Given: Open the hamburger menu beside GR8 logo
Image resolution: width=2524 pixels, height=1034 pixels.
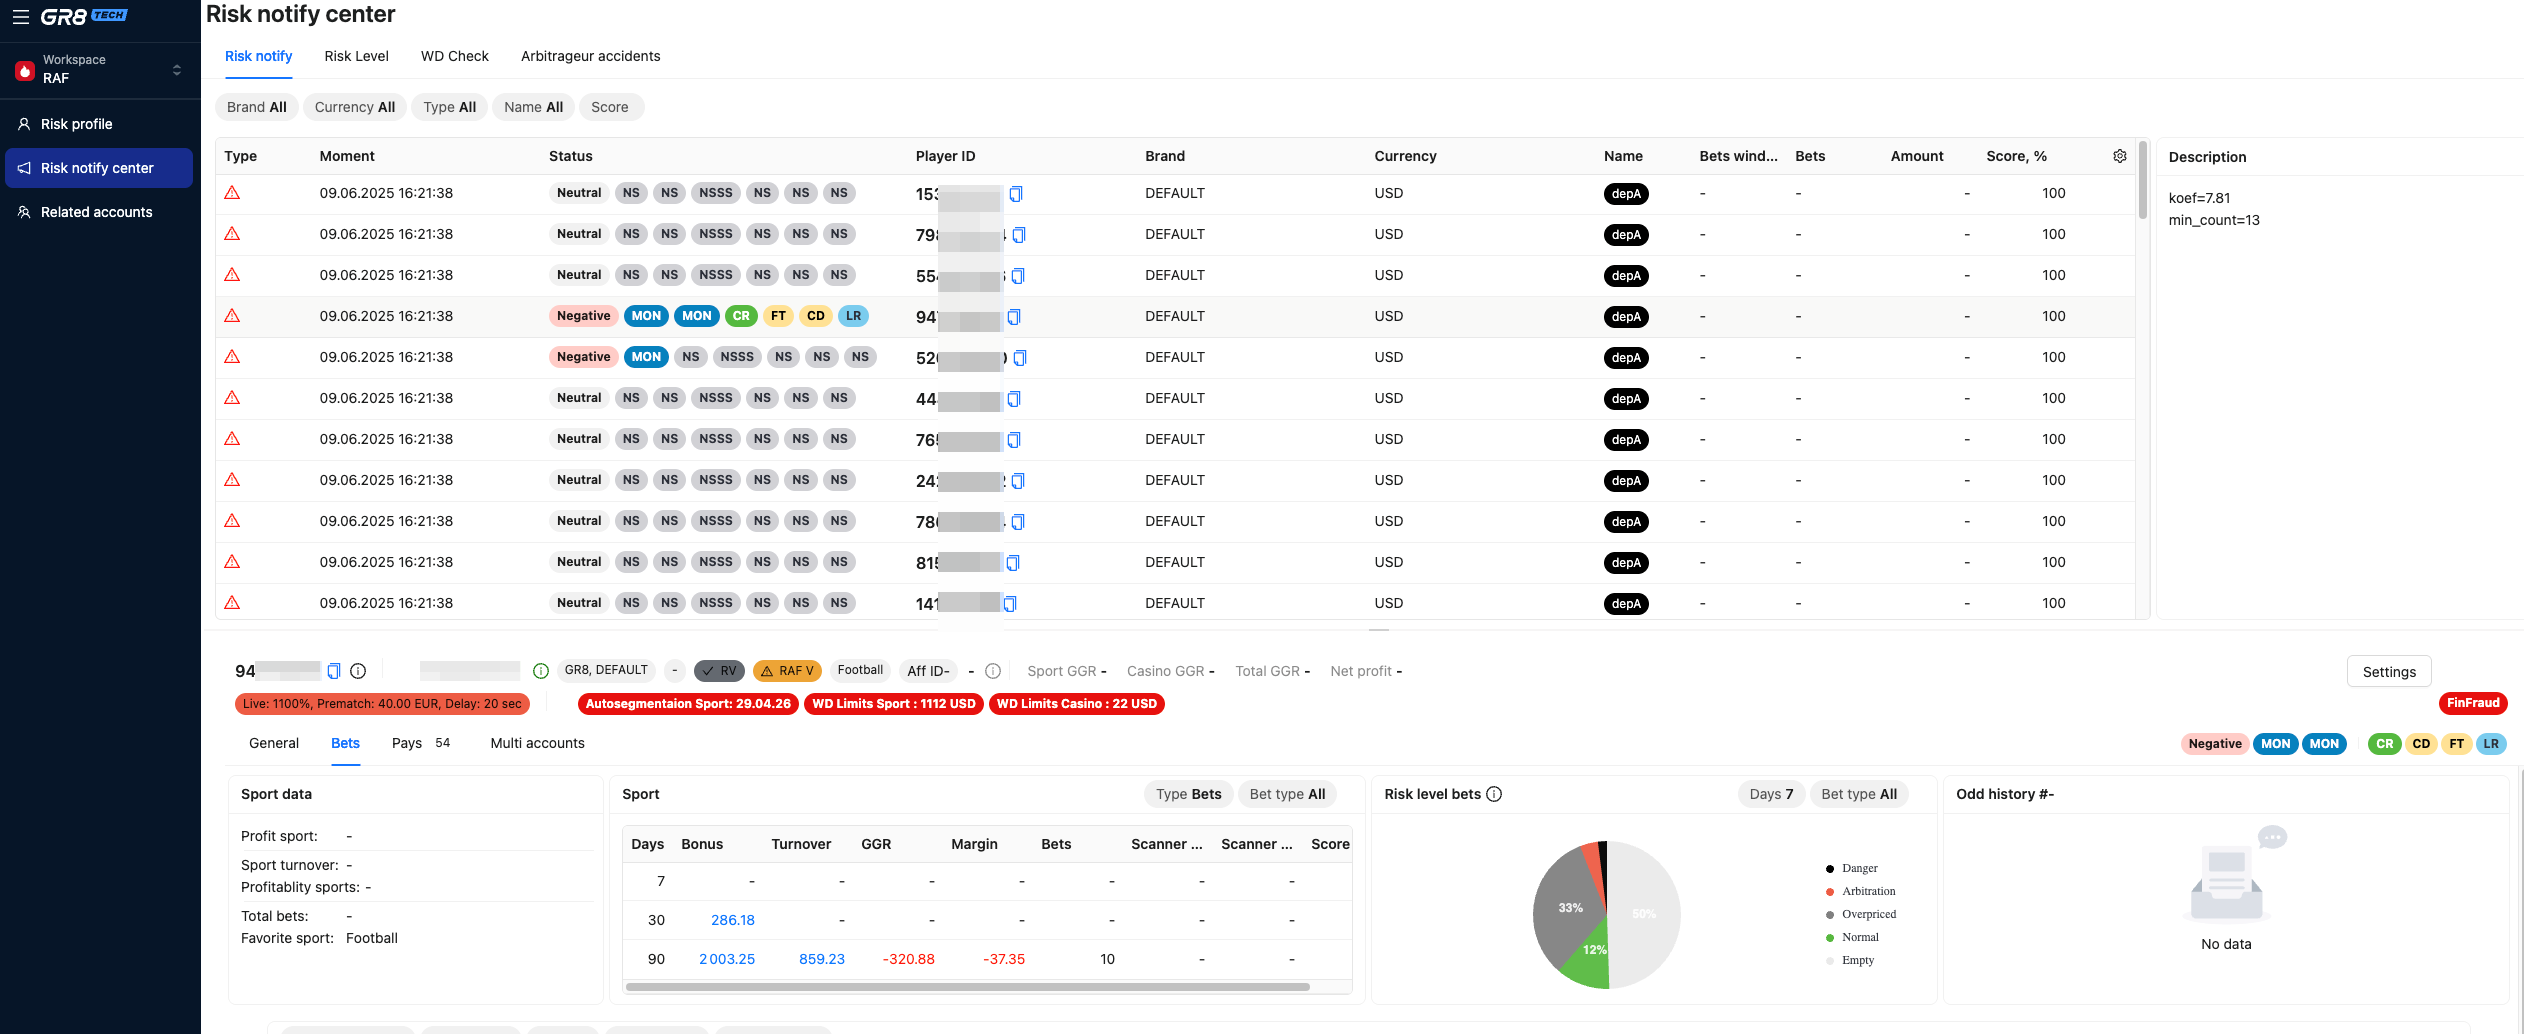Looking at the screenshot, I should point(20,16).
